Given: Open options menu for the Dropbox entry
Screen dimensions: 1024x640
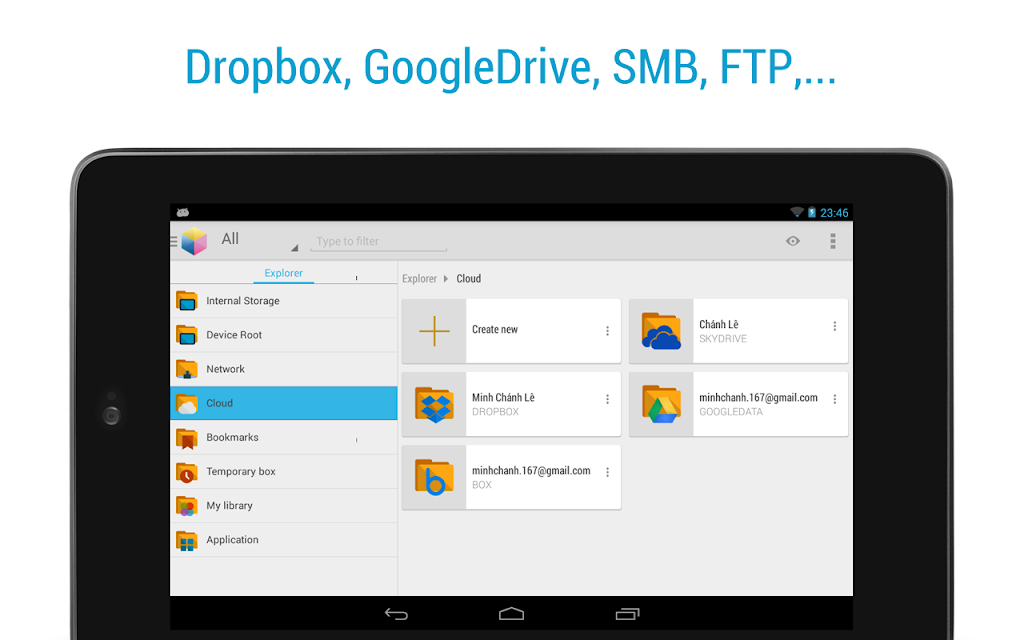Looking at the screenshot, I should click(607, 399).
